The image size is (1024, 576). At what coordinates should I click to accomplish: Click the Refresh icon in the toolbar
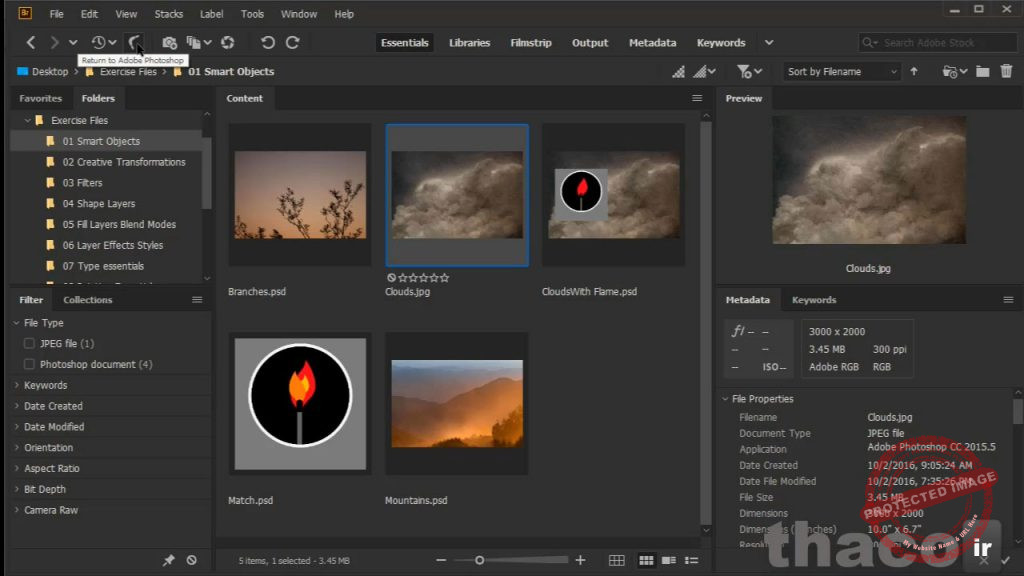click(228, 43)
